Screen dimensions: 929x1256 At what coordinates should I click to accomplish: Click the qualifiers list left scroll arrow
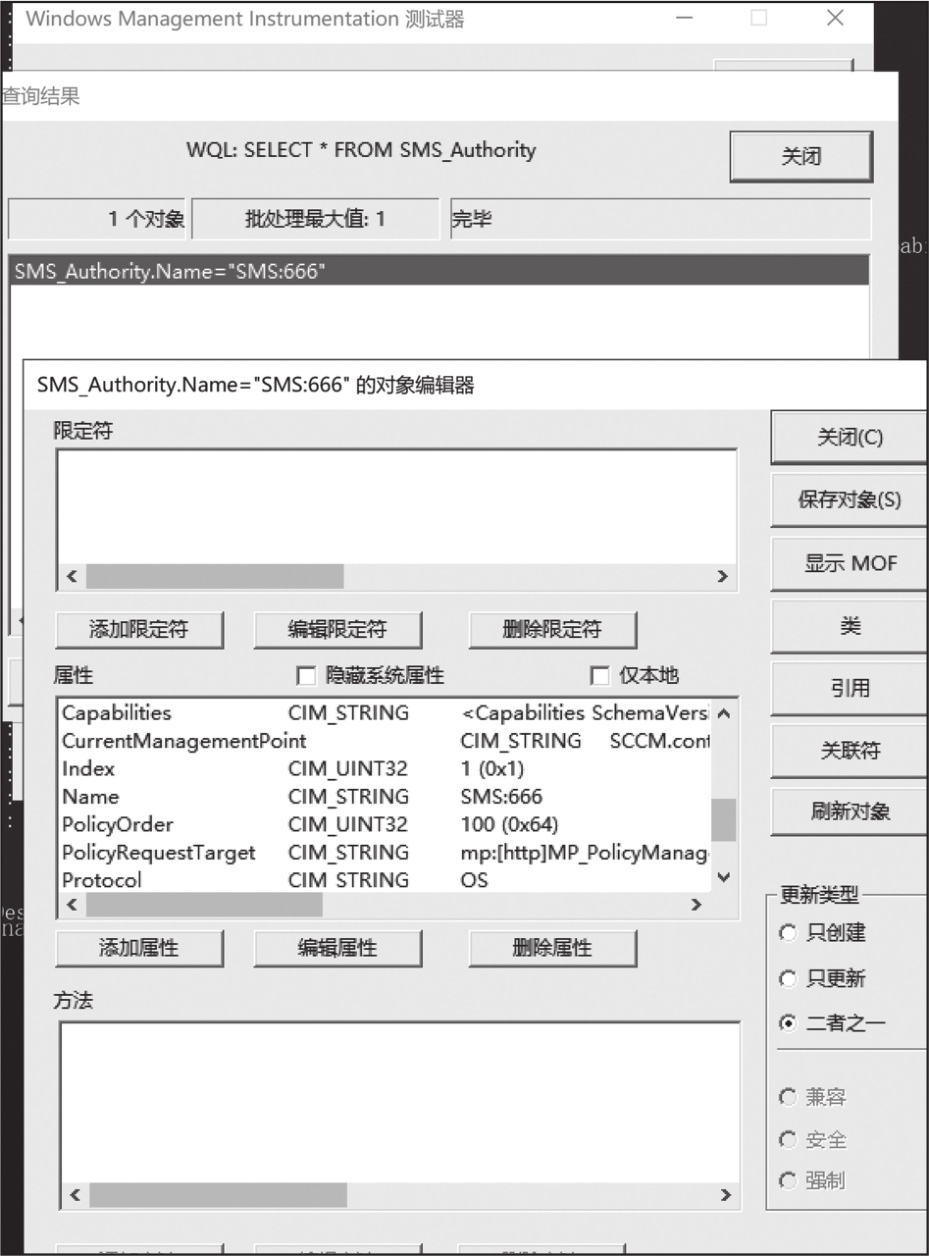tap(71, 576)
